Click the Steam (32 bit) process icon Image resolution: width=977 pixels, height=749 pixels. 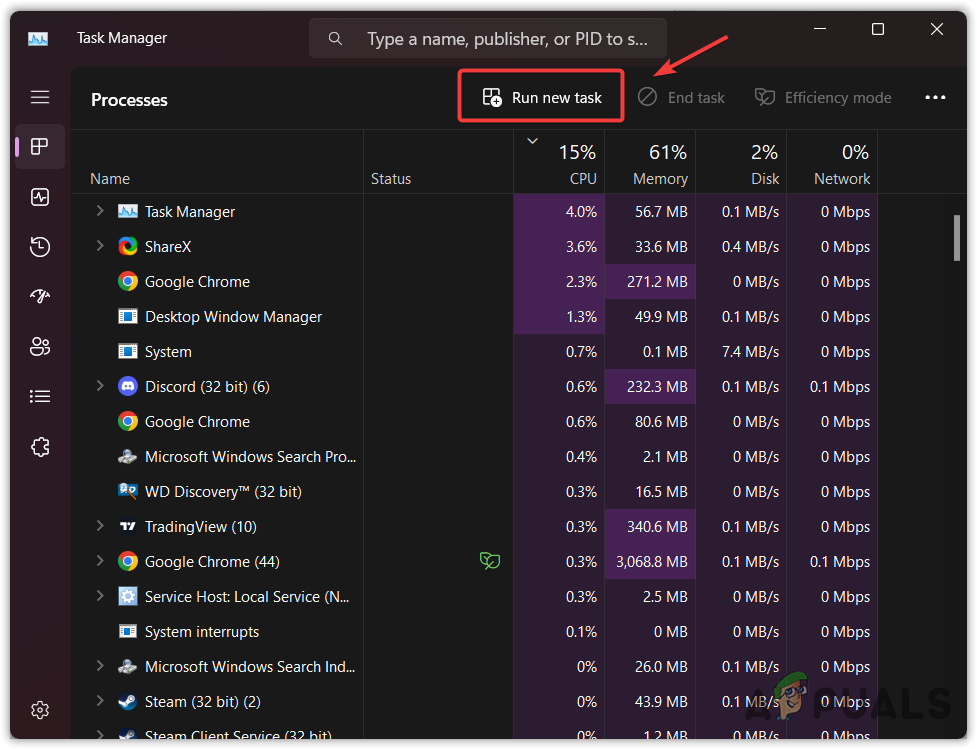pos(128,702)
